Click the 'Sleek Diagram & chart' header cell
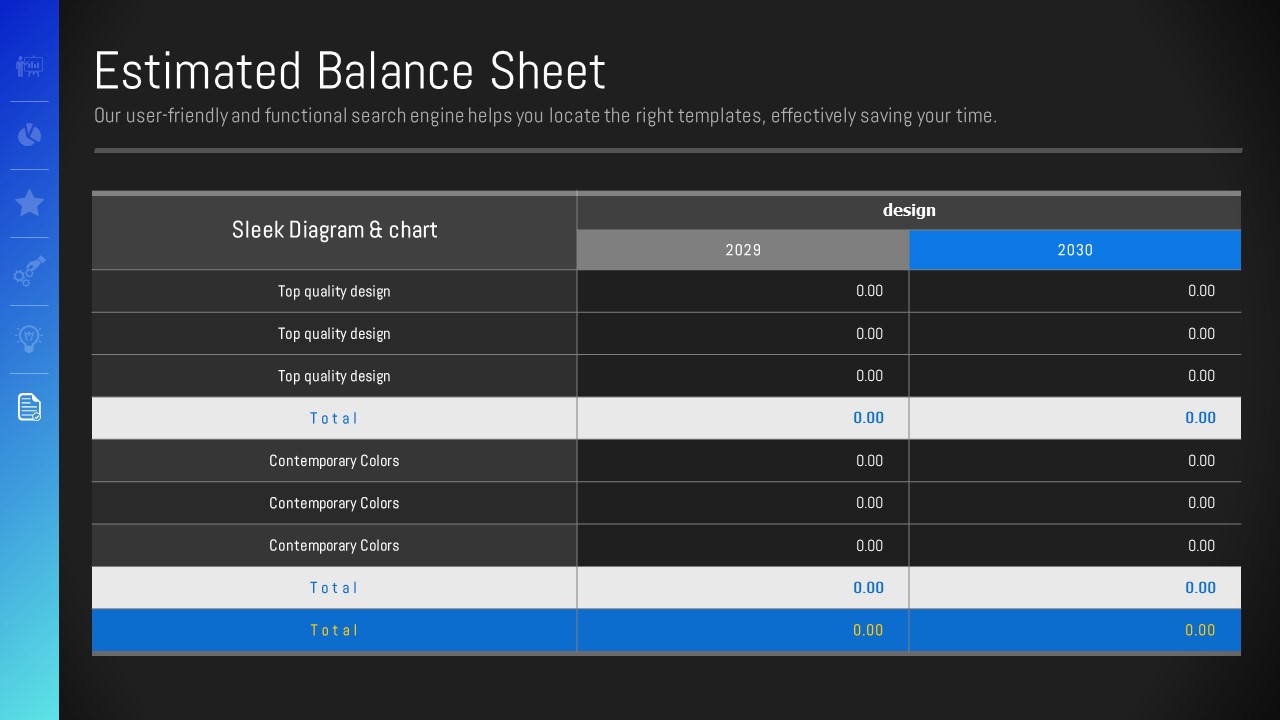Screen dimensions: 1280x720 334,230
